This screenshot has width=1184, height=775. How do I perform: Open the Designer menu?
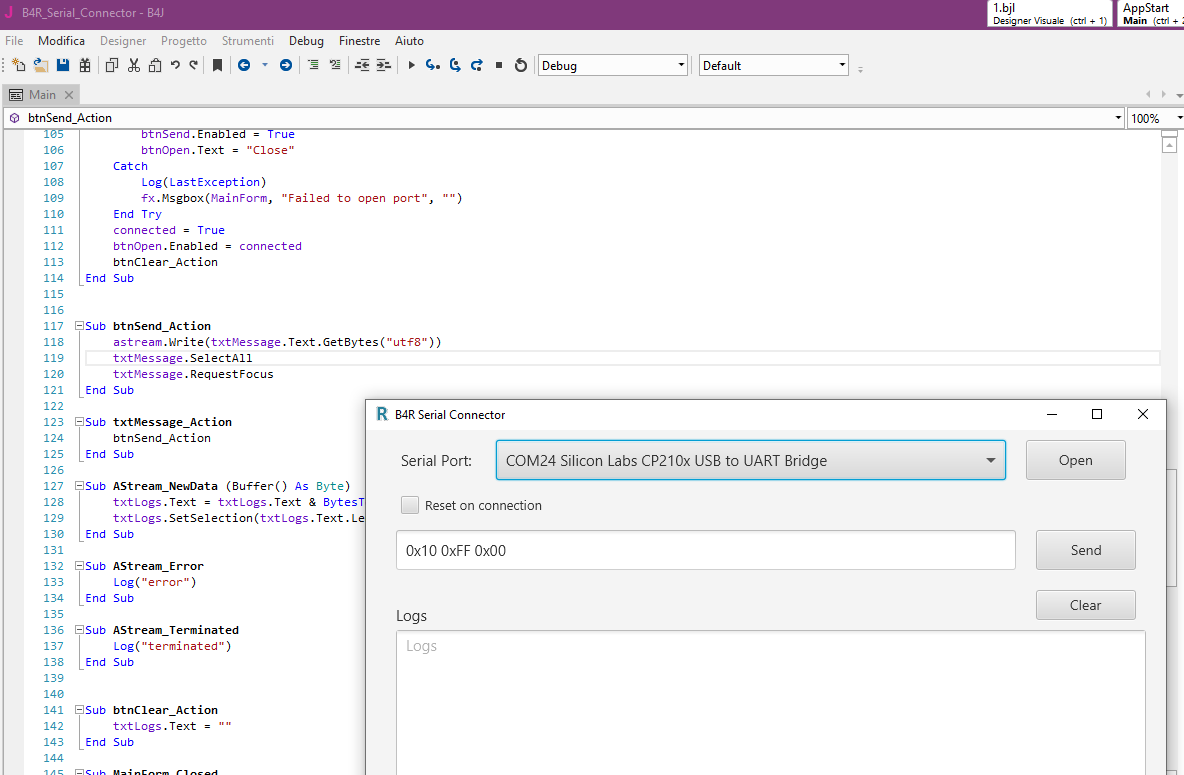coord(123,41)
